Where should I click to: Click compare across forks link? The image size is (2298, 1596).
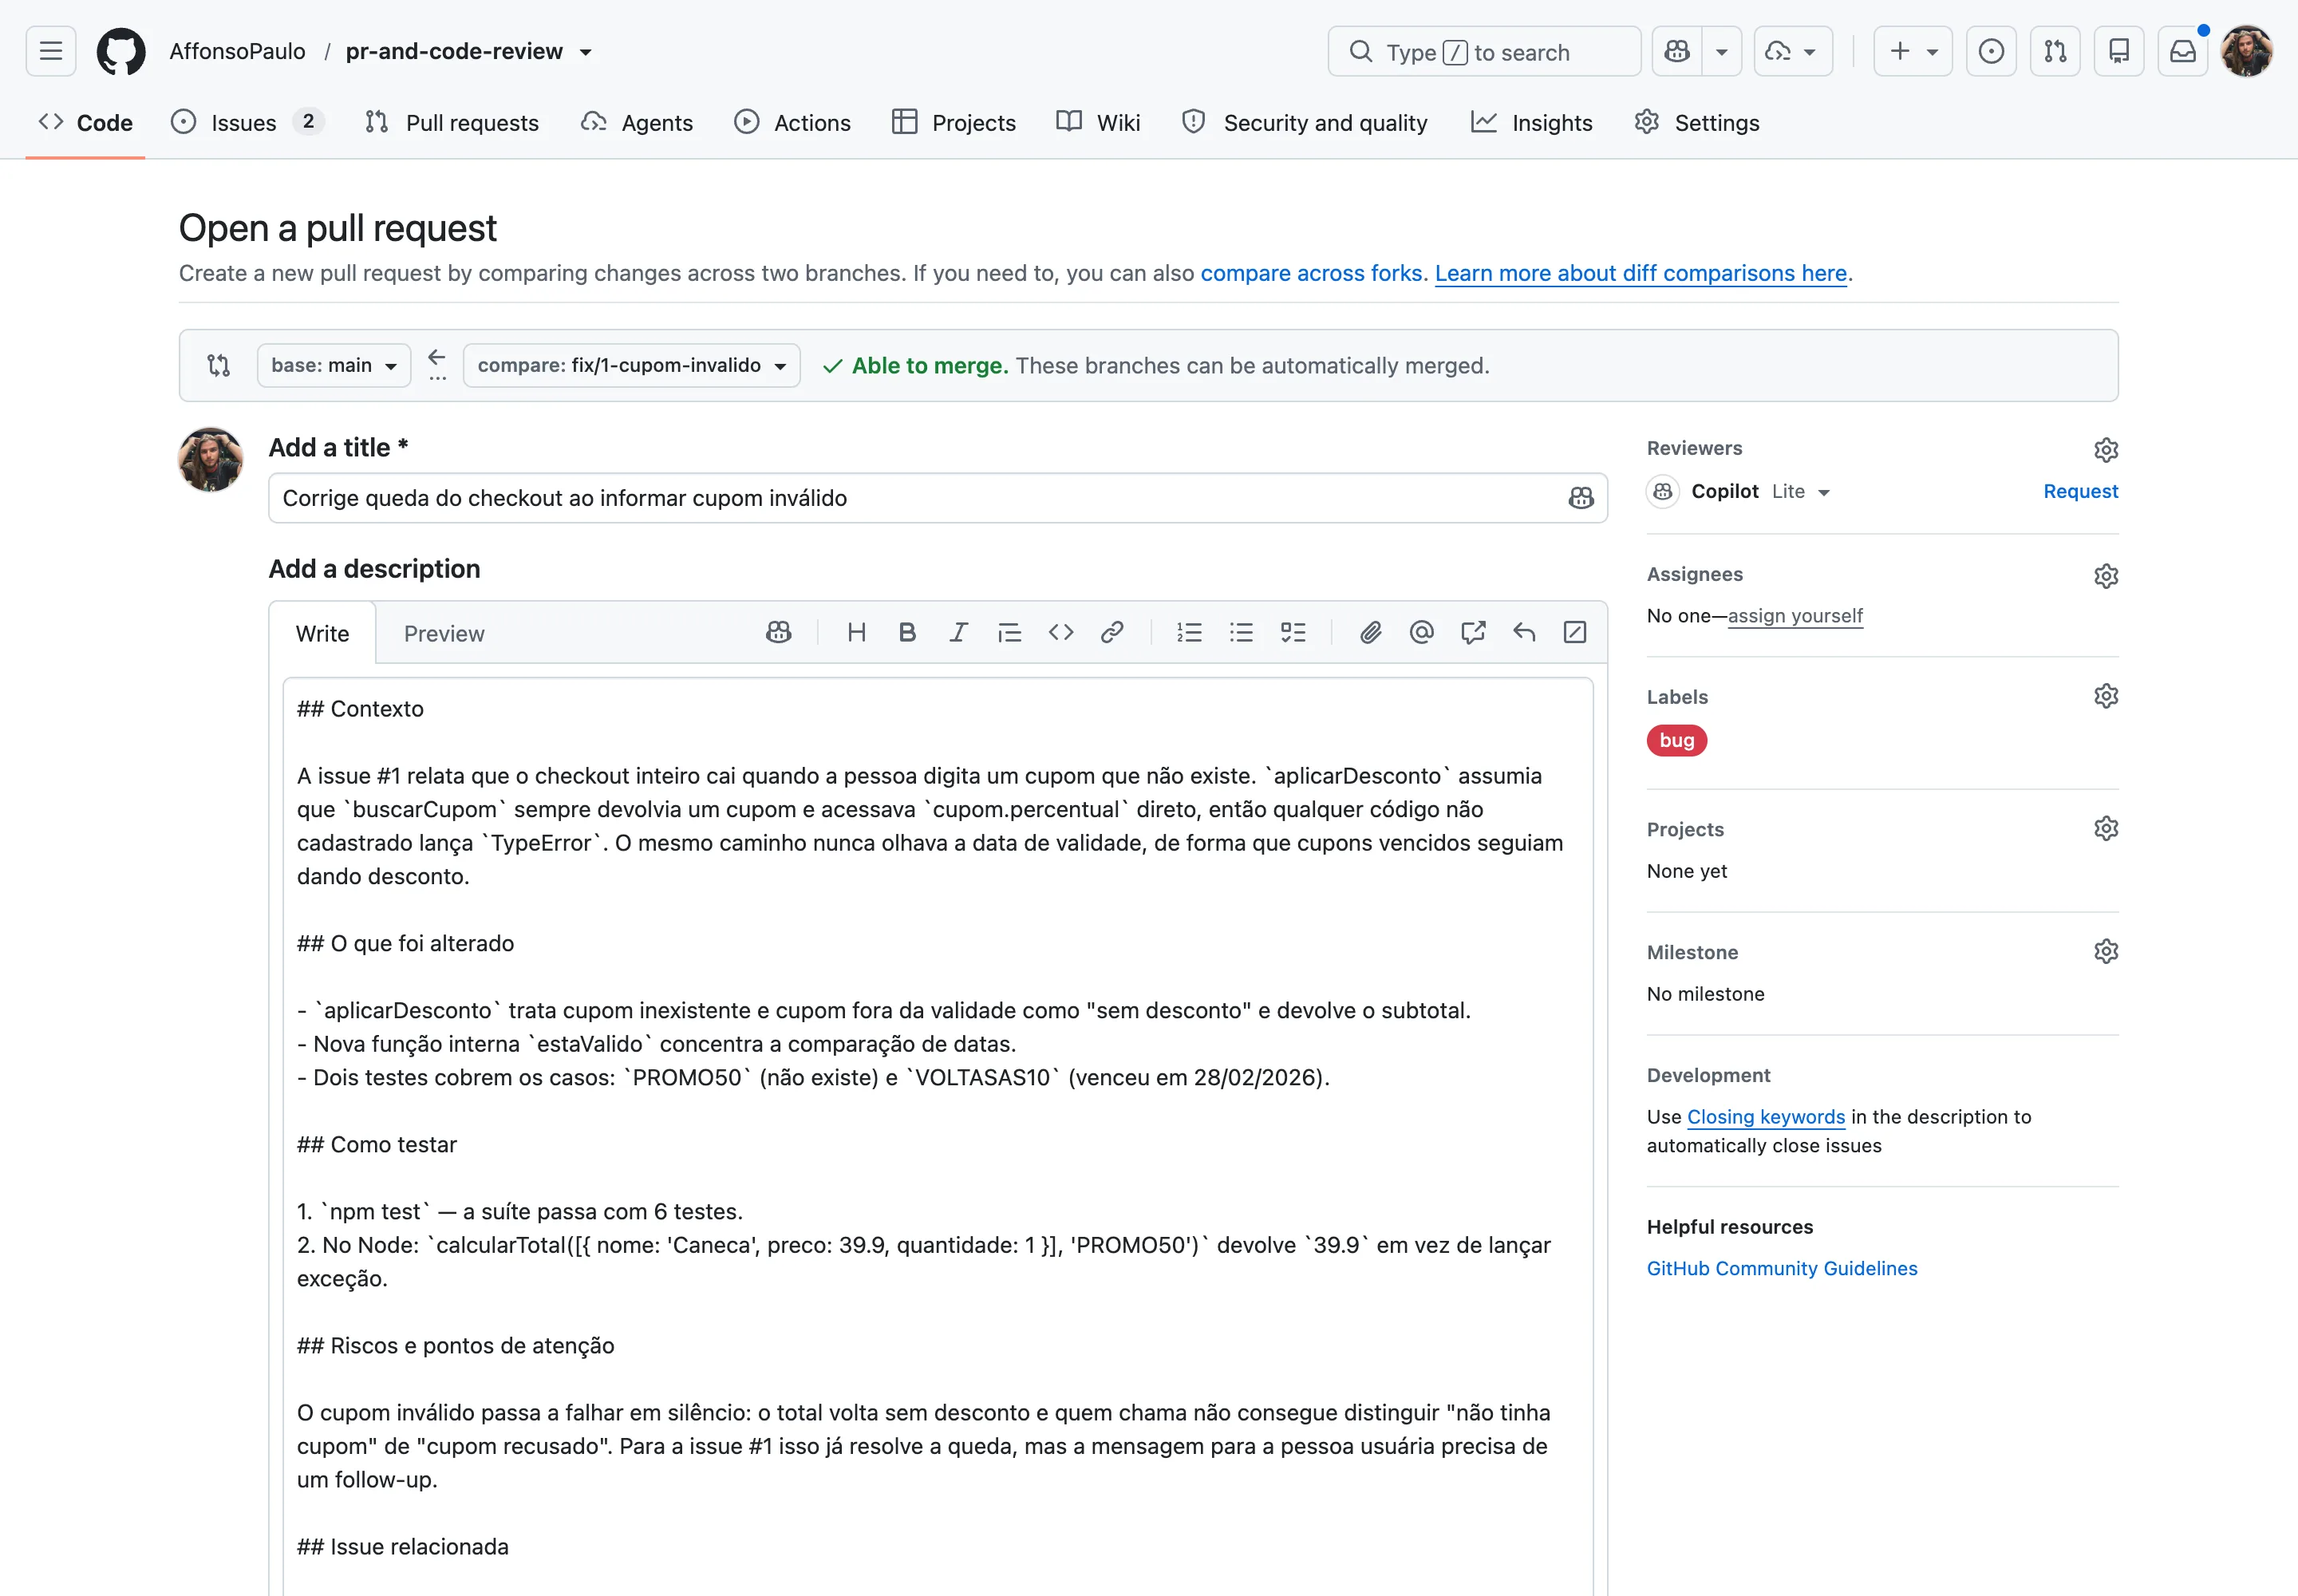[x=1311, y=273]
